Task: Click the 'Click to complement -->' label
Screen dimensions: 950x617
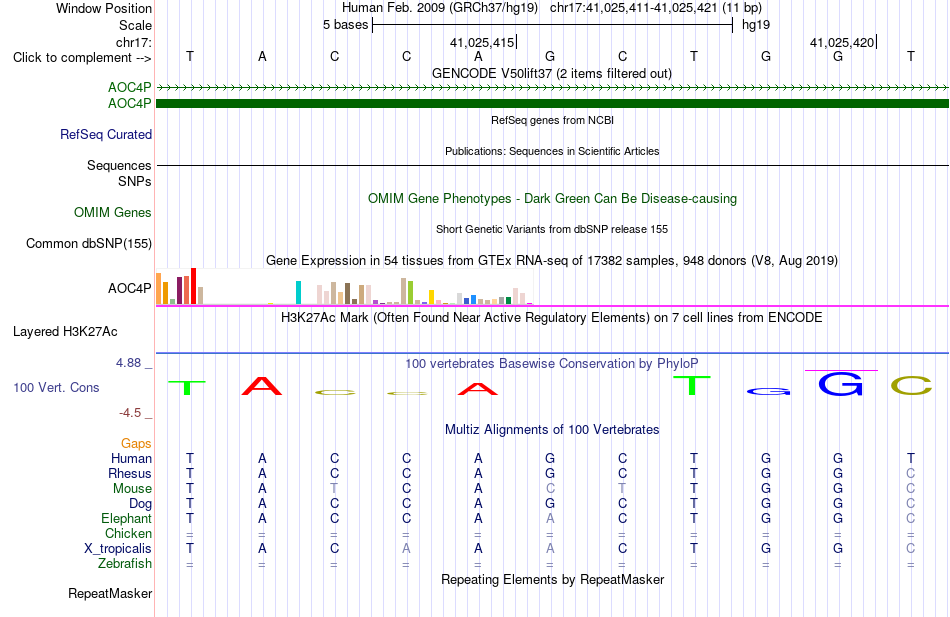Action: coord(82,58)
